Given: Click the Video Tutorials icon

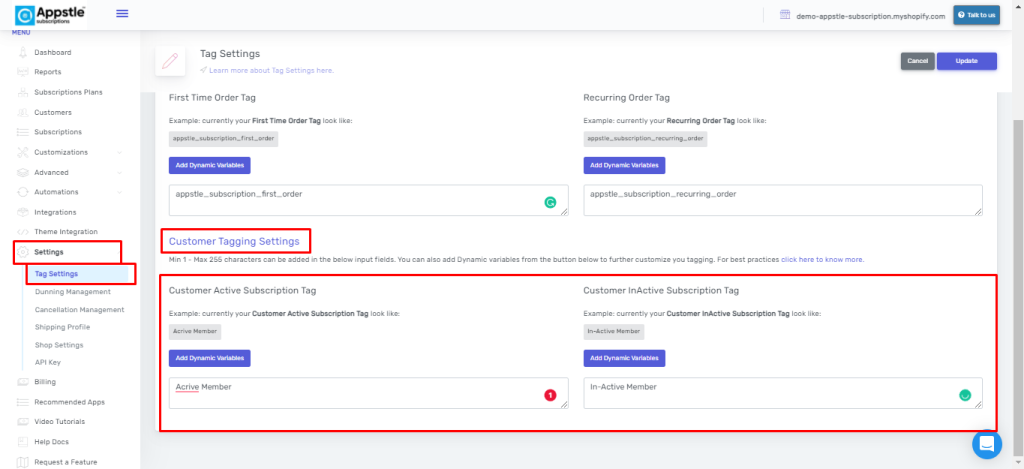Looking at the screenshot, I should [x=23, y=421].
